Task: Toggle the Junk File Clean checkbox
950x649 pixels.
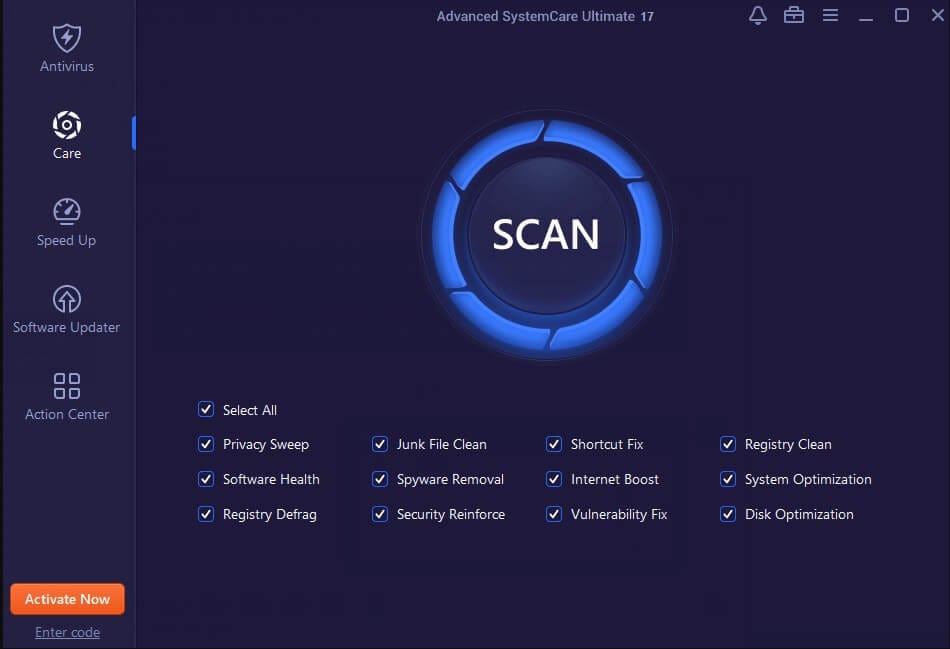Action: [x=380, y=444]
